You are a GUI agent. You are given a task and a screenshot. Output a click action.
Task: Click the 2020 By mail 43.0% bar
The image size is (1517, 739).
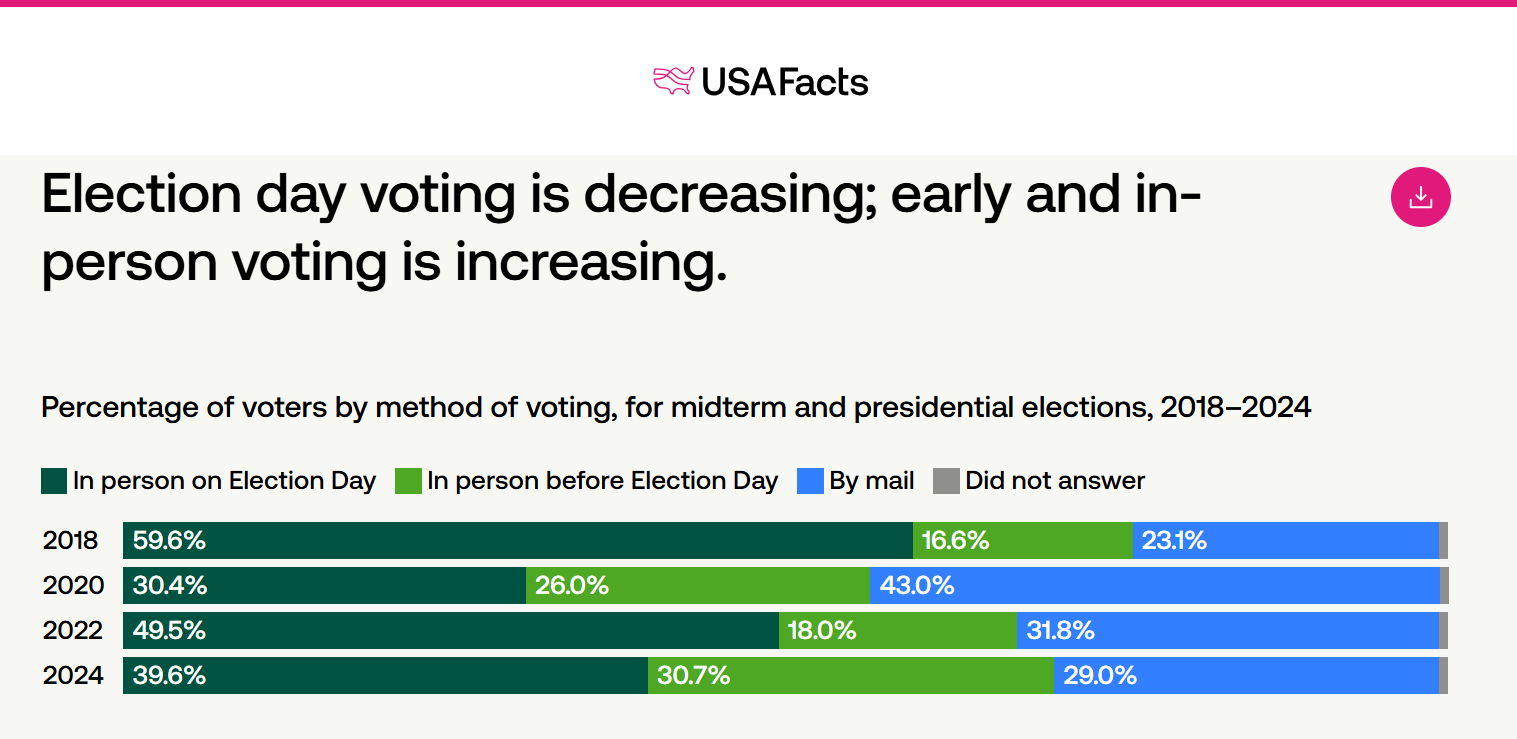[x=1154, y=586]
